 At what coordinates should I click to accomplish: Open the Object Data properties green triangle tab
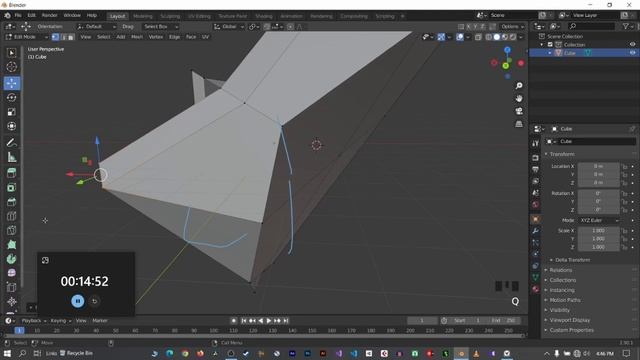coord(536,278)
